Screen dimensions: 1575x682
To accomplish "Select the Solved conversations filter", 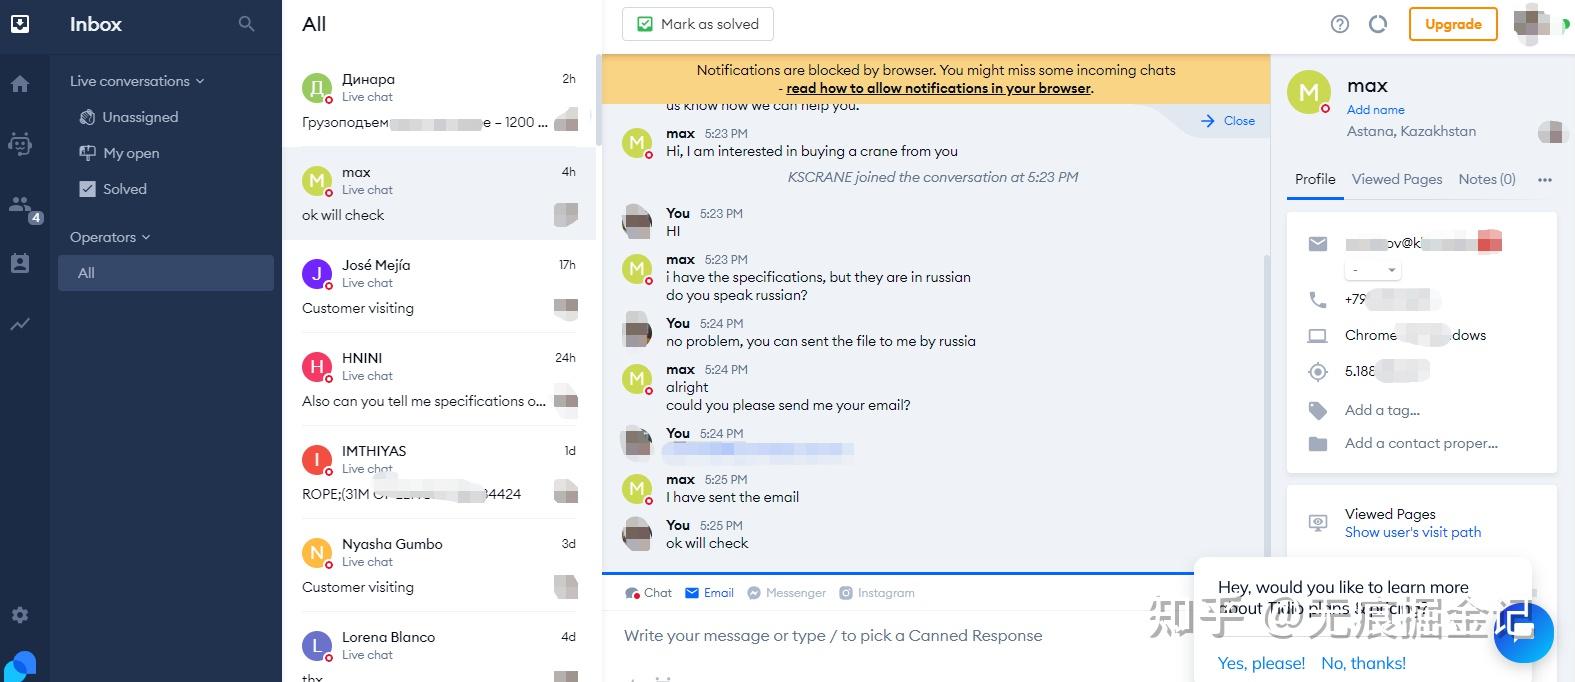I will pyautogui.click(x=124, y=189).
